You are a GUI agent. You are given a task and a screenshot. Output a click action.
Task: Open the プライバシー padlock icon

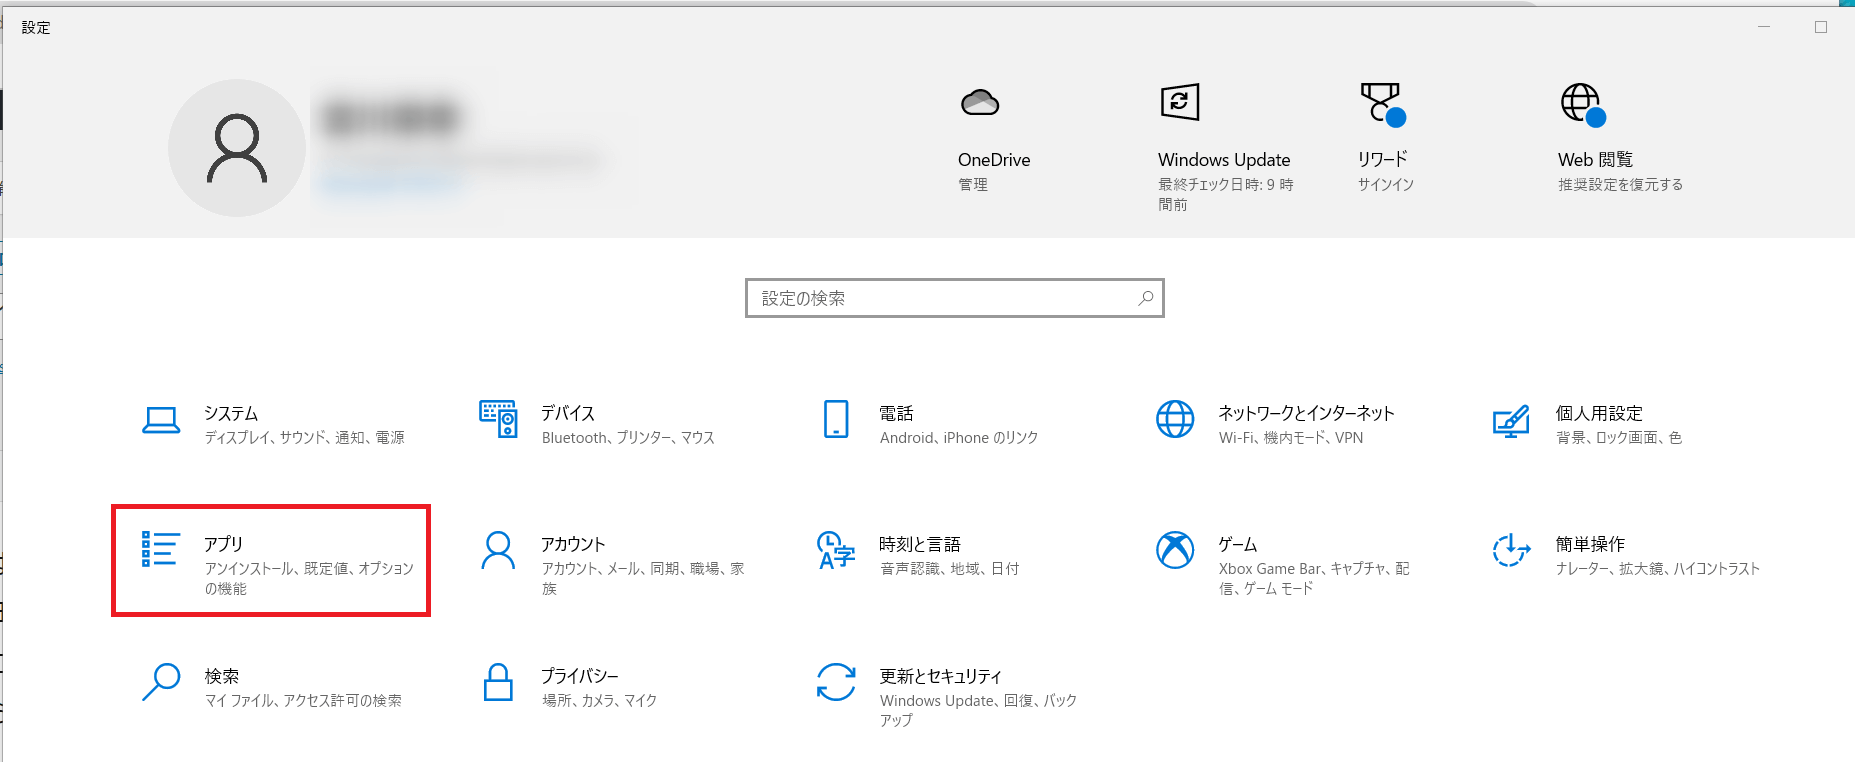[x=498, y=682]
